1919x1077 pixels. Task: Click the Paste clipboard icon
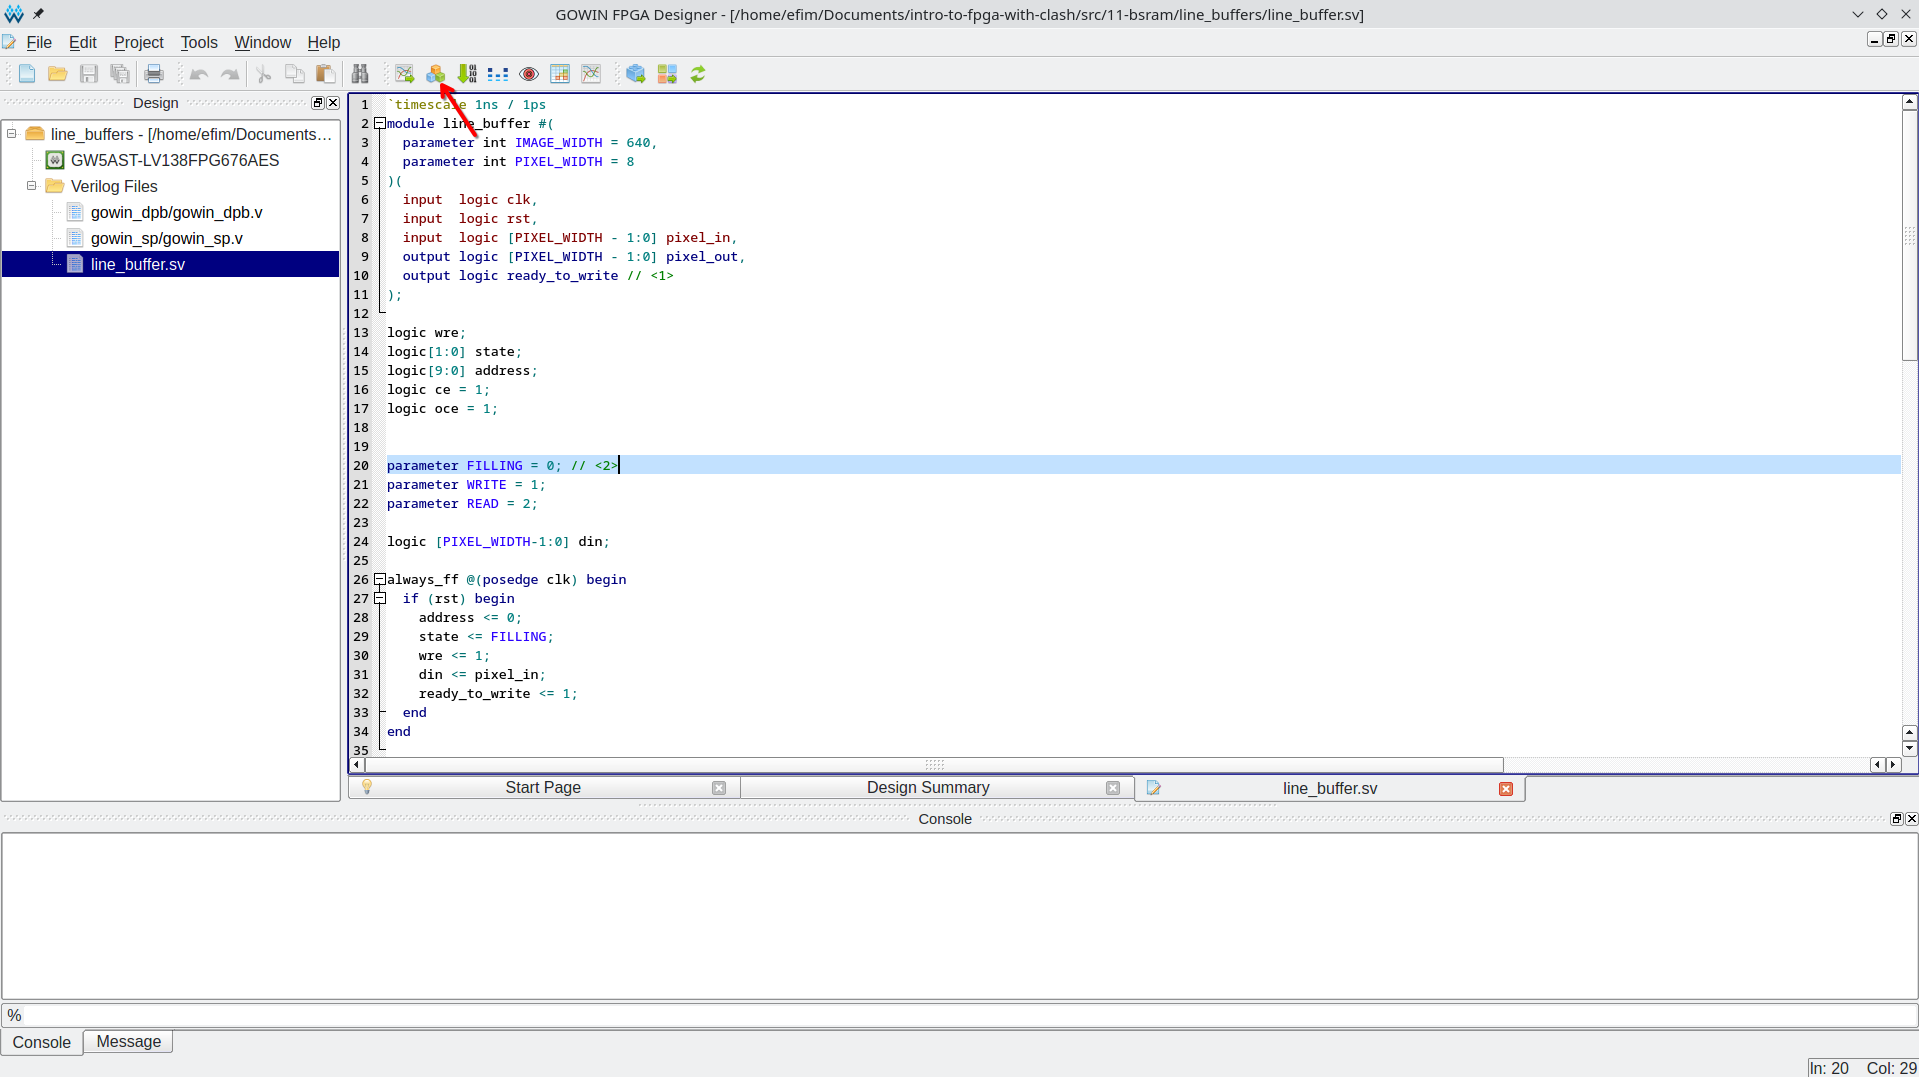(x=326, y=74)
